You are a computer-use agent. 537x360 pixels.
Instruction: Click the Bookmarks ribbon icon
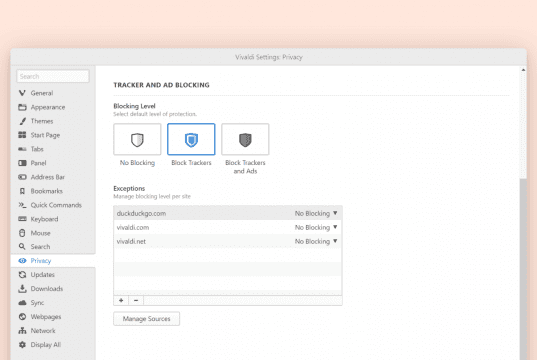coord(22,191)
